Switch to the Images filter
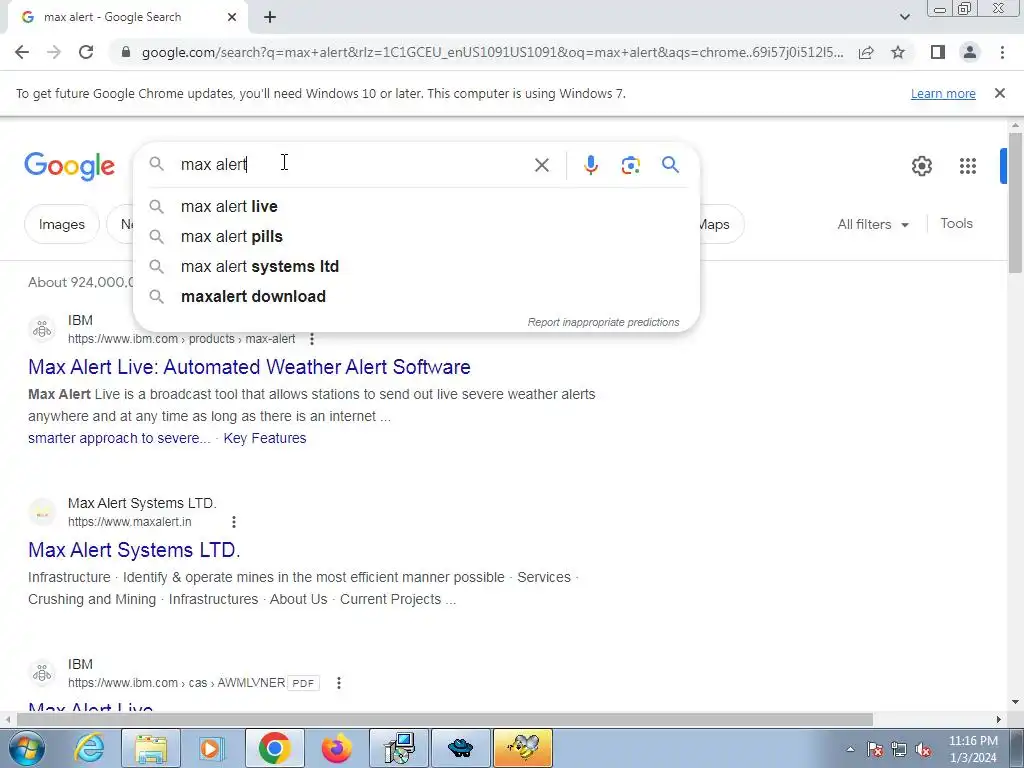This screenshot has width=1024, height=768. 62,224
